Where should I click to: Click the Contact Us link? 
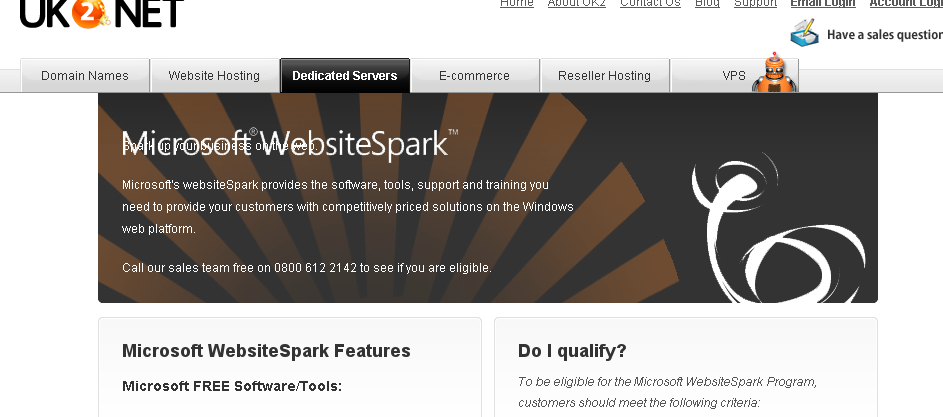(650, 3)
